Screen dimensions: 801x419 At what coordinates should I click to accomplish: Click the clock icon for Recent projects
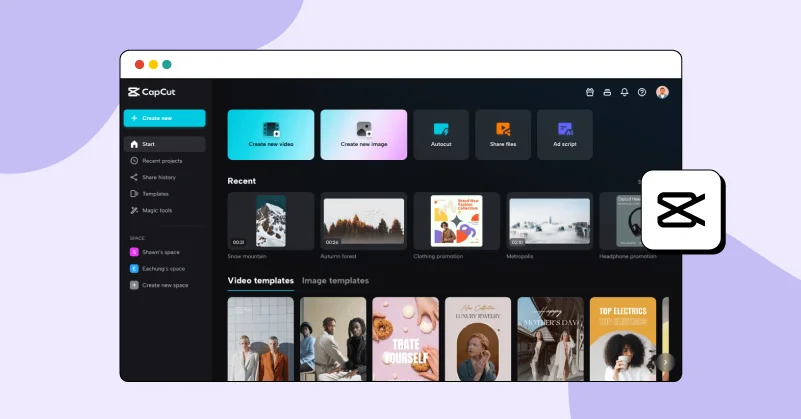click(x=134, y=160)
